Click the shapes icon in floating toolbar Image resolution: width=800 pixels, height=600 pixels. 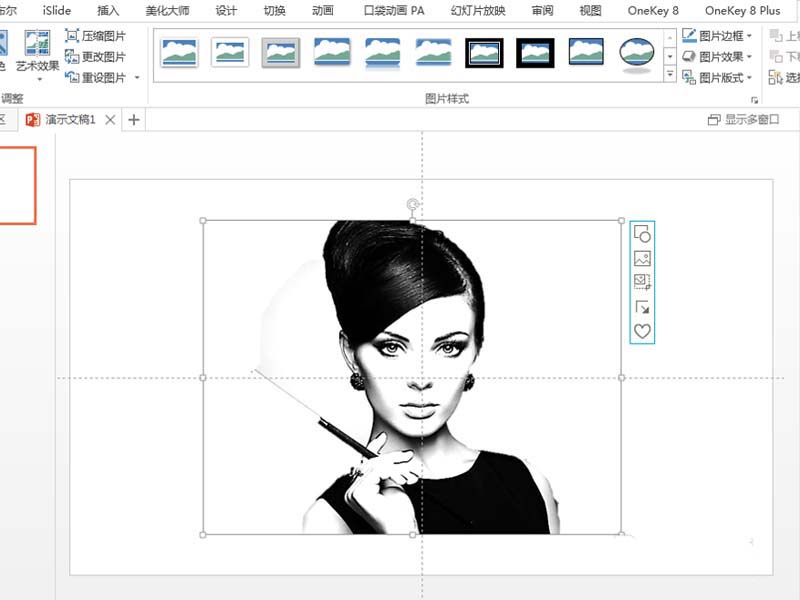pyautogui.click(x=642, y=234)
